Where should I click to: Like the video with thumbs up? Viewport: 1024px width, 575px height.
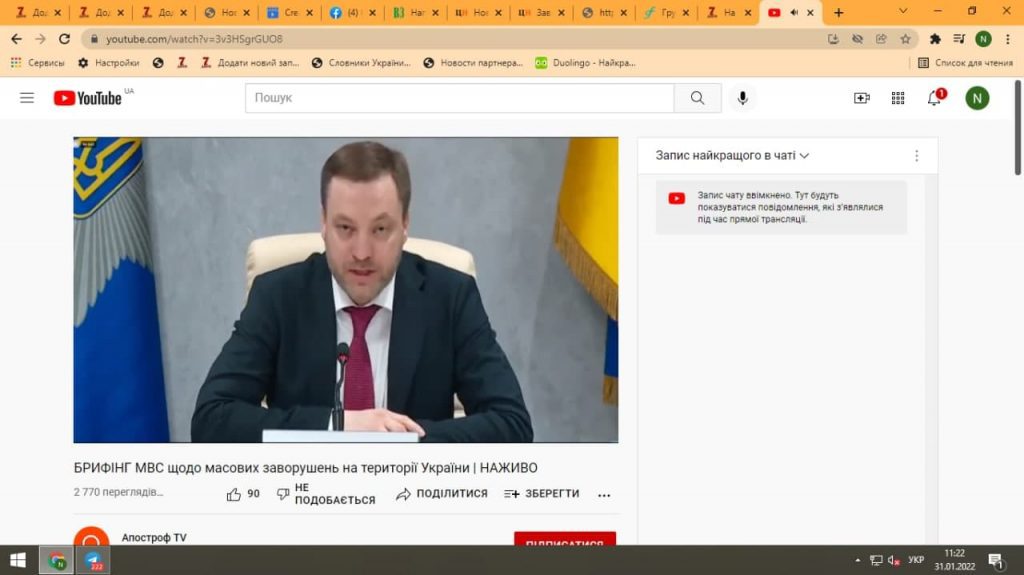coord(234,494)
